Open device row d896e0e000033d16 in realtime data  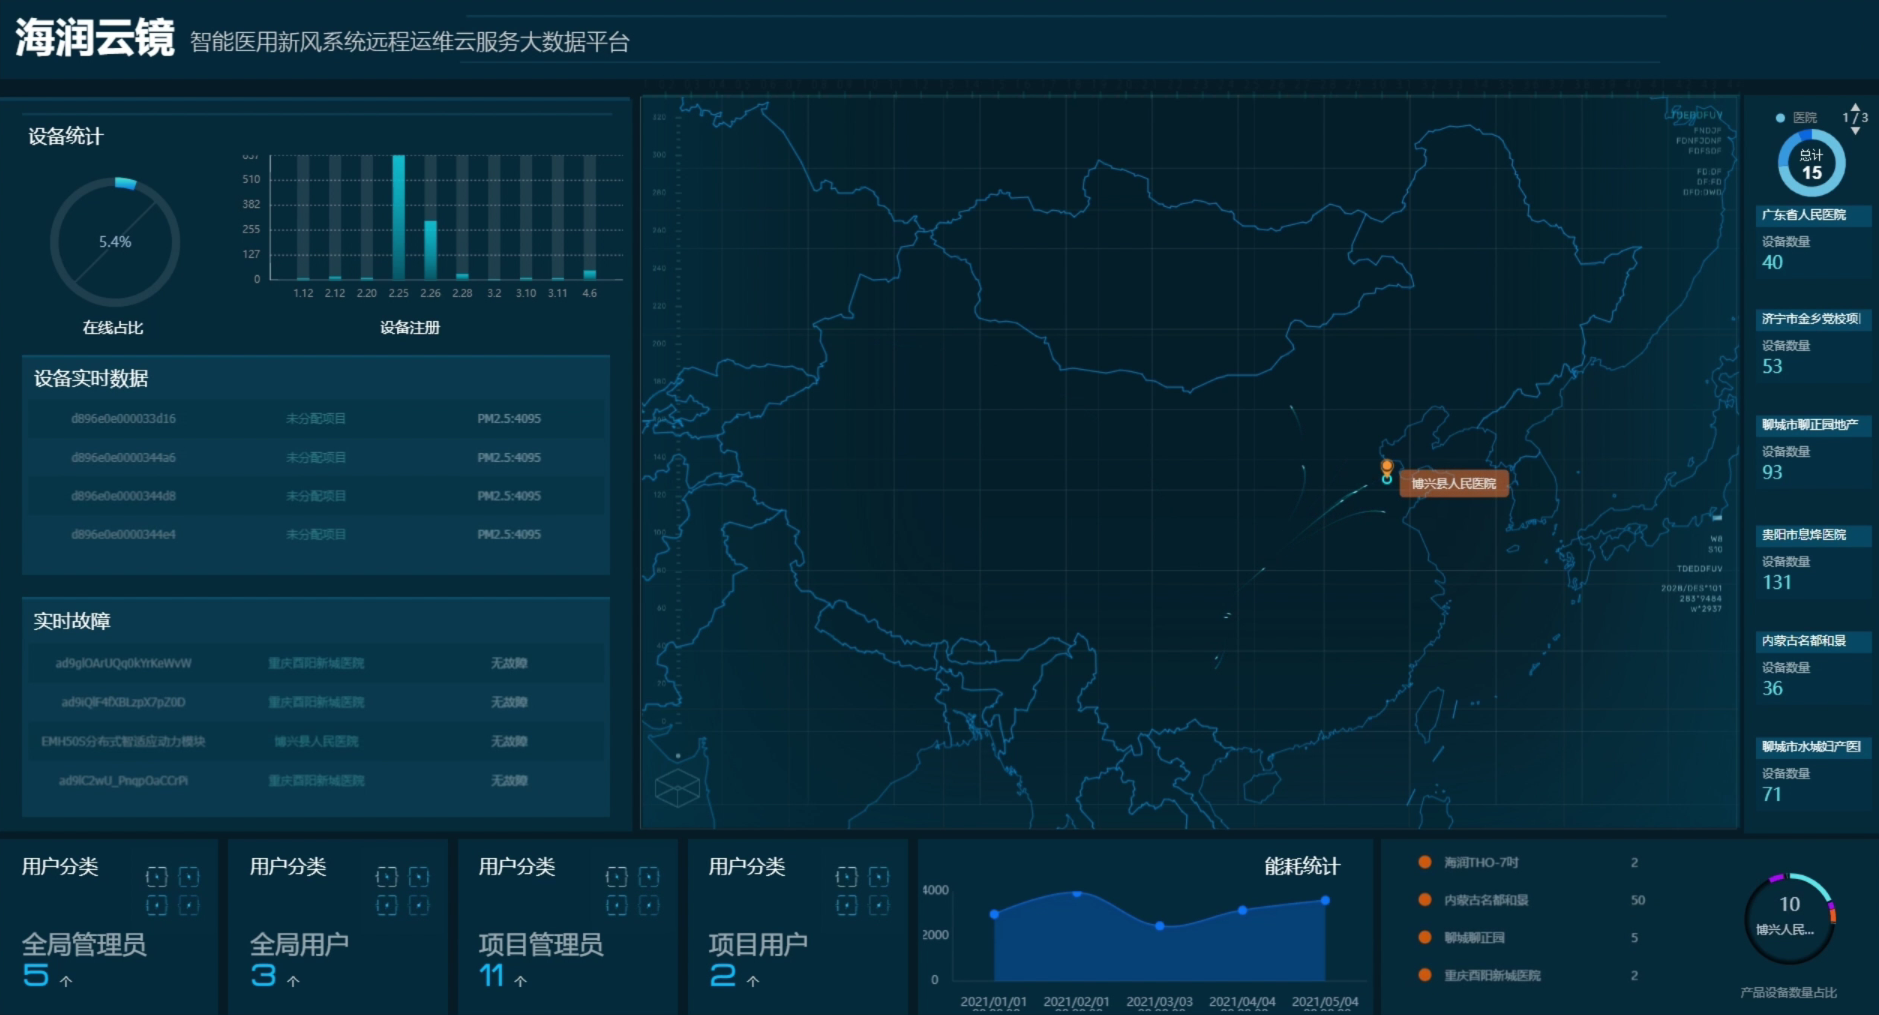[123, 419]
